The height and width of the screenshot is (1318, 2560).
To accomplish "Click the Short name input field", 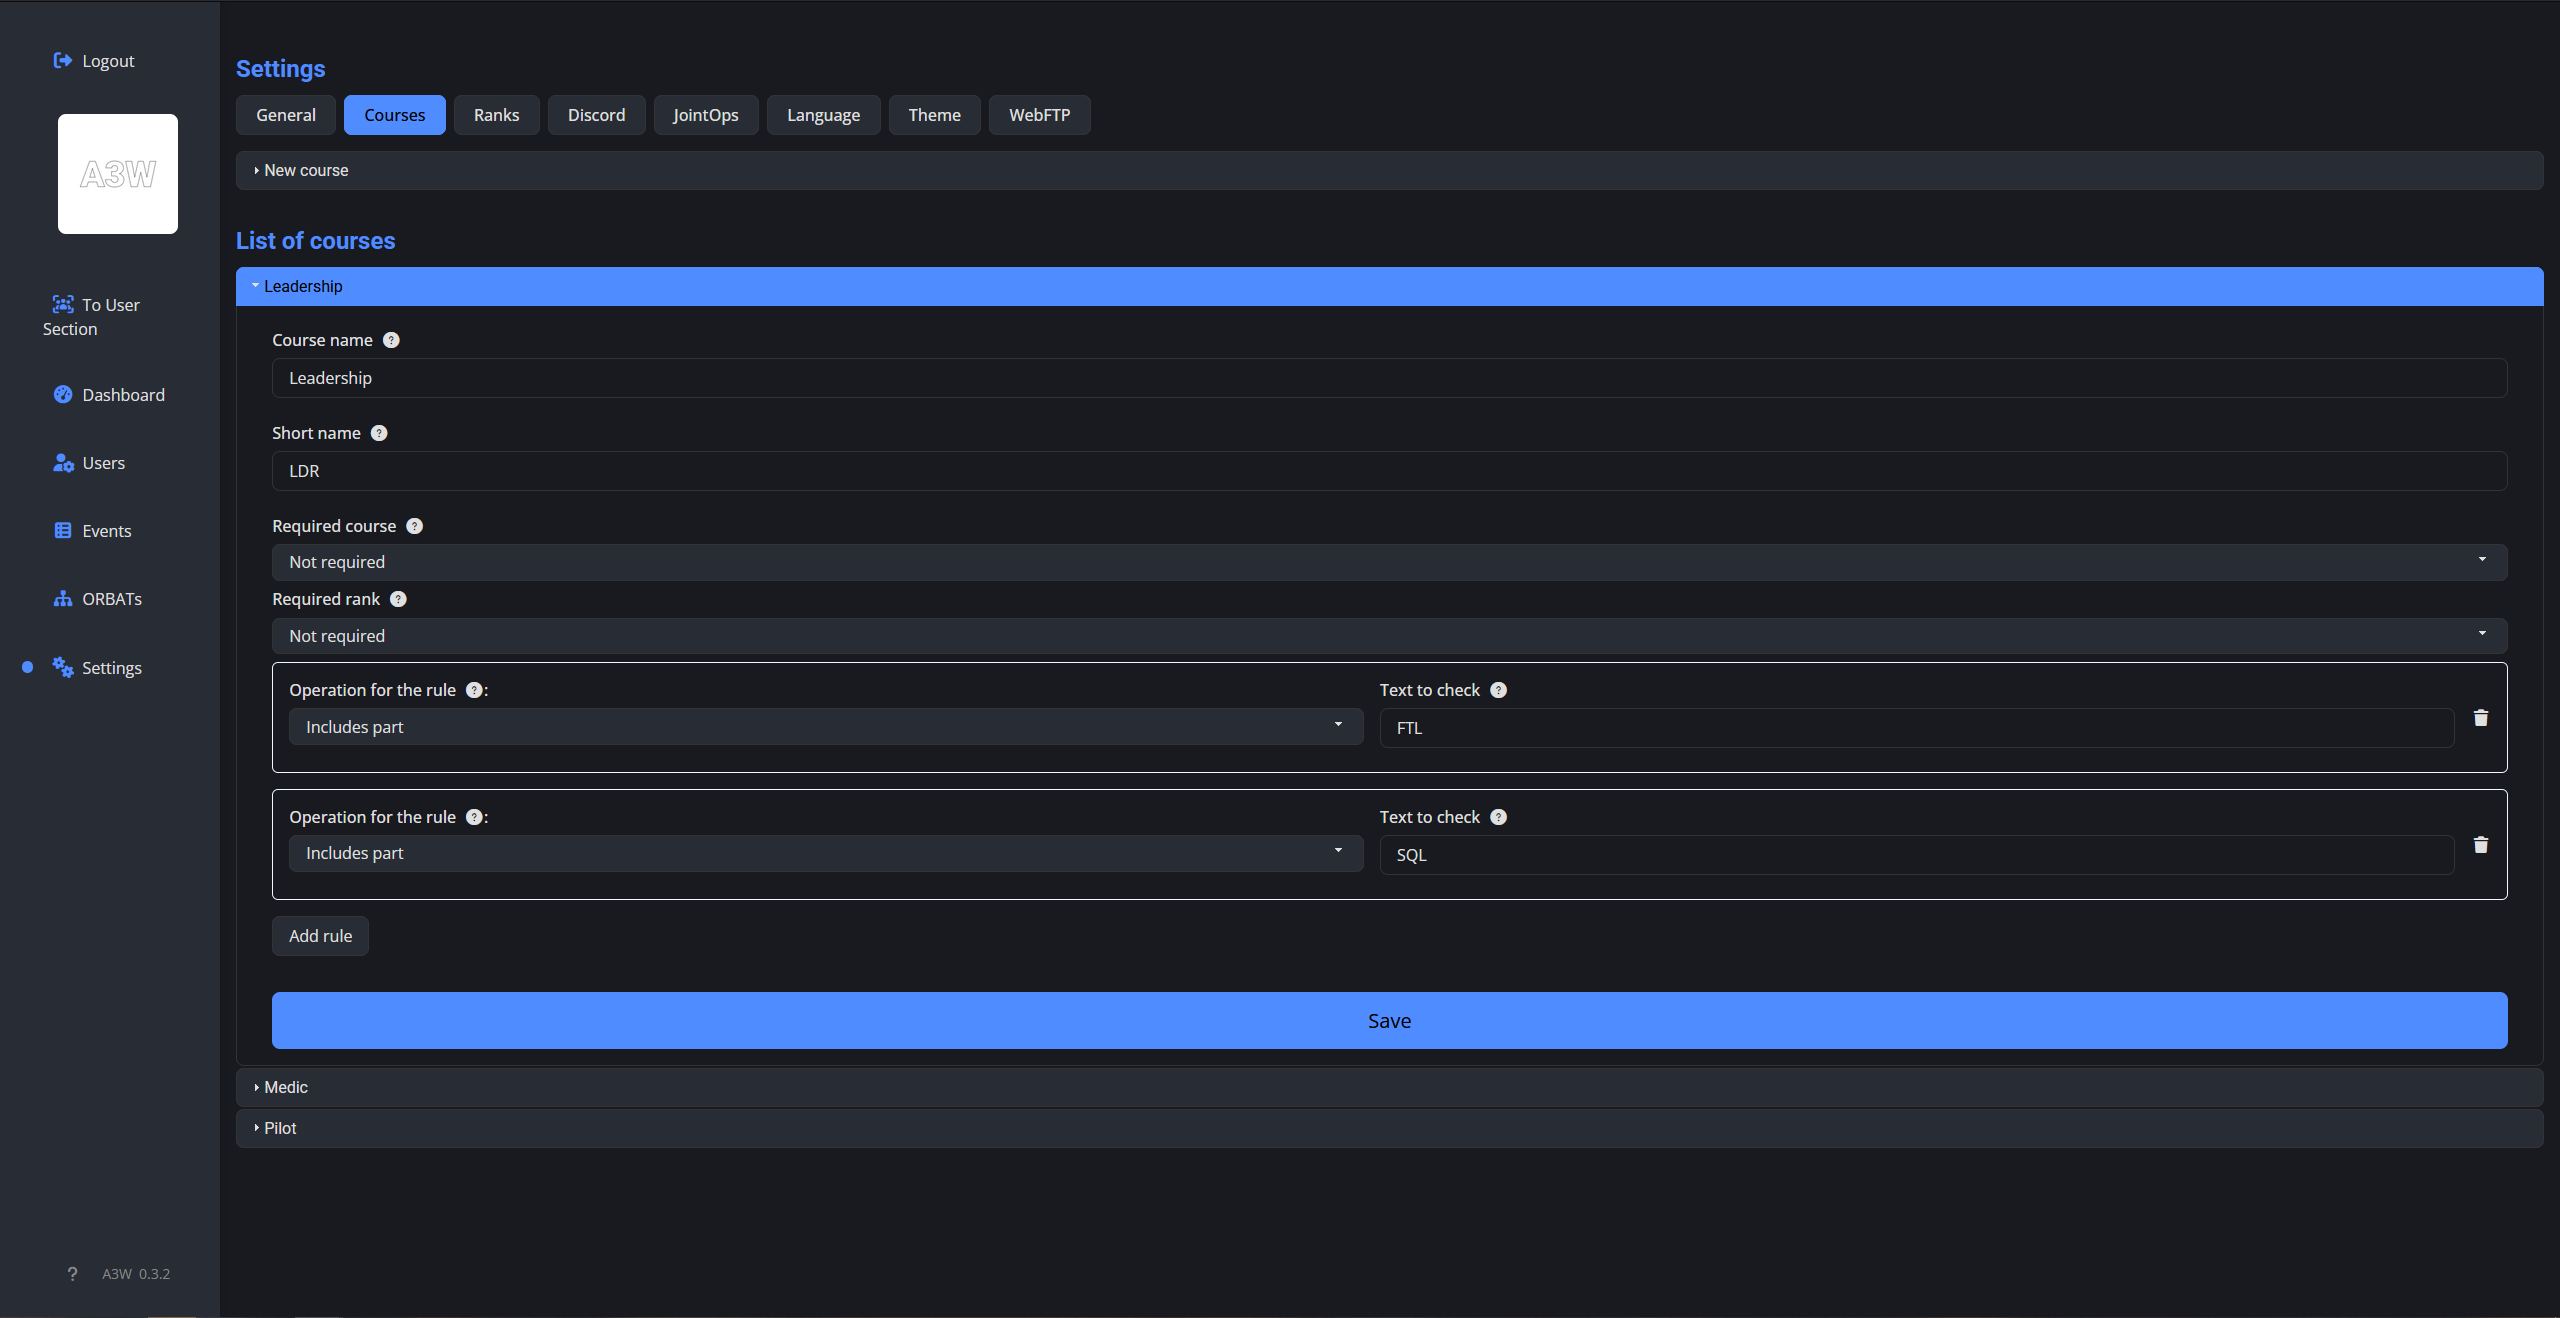I will tap(1388, 471).
